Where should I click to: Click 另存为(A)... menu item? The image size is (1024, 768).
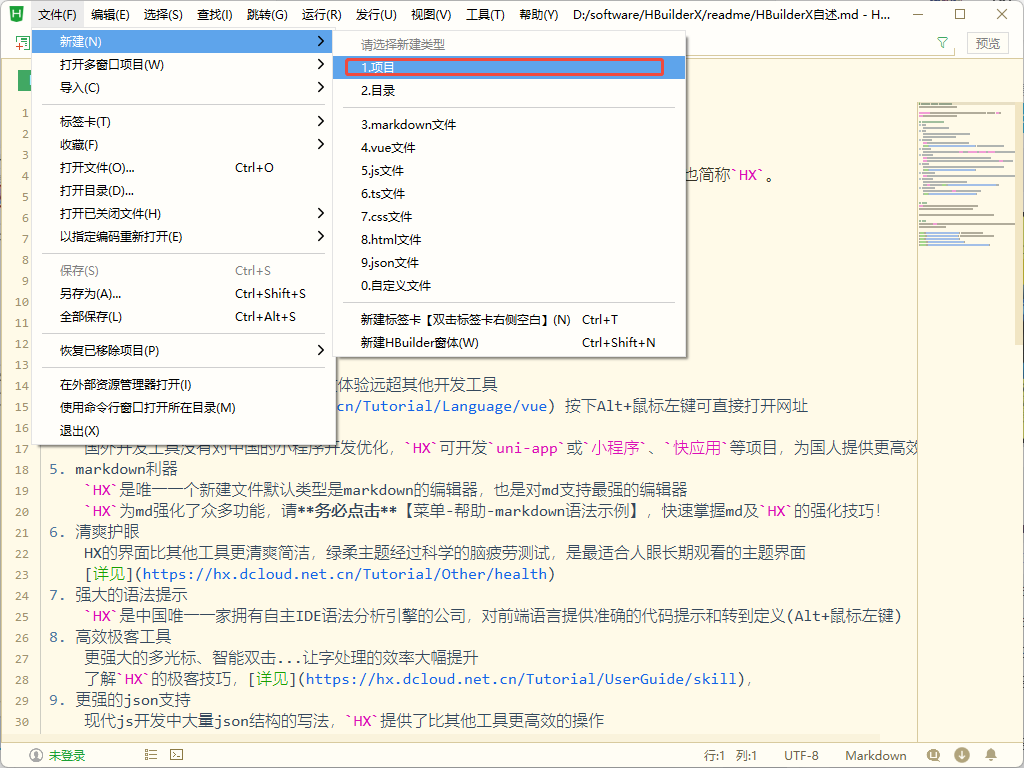tap(184, 293)
